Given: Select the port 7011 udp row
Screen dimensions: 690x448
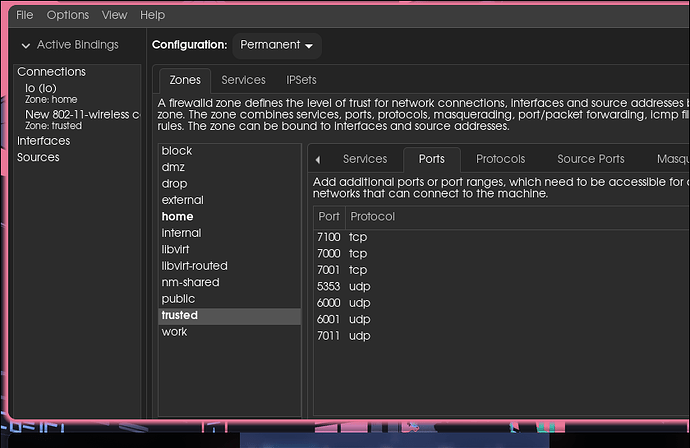Looking at the screenshot, I should (502, 336).
